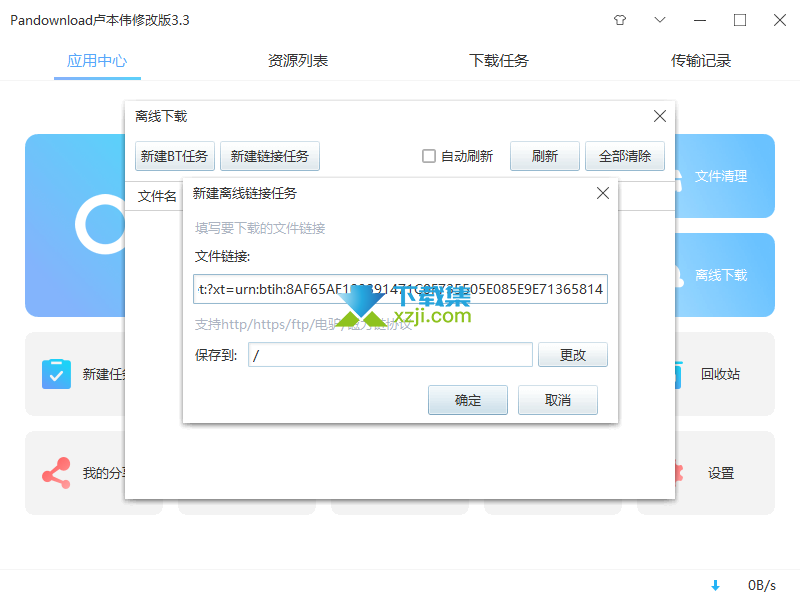Open the 回收站 tile
Viewport: 800px width, 600px height.
(725, 374)
